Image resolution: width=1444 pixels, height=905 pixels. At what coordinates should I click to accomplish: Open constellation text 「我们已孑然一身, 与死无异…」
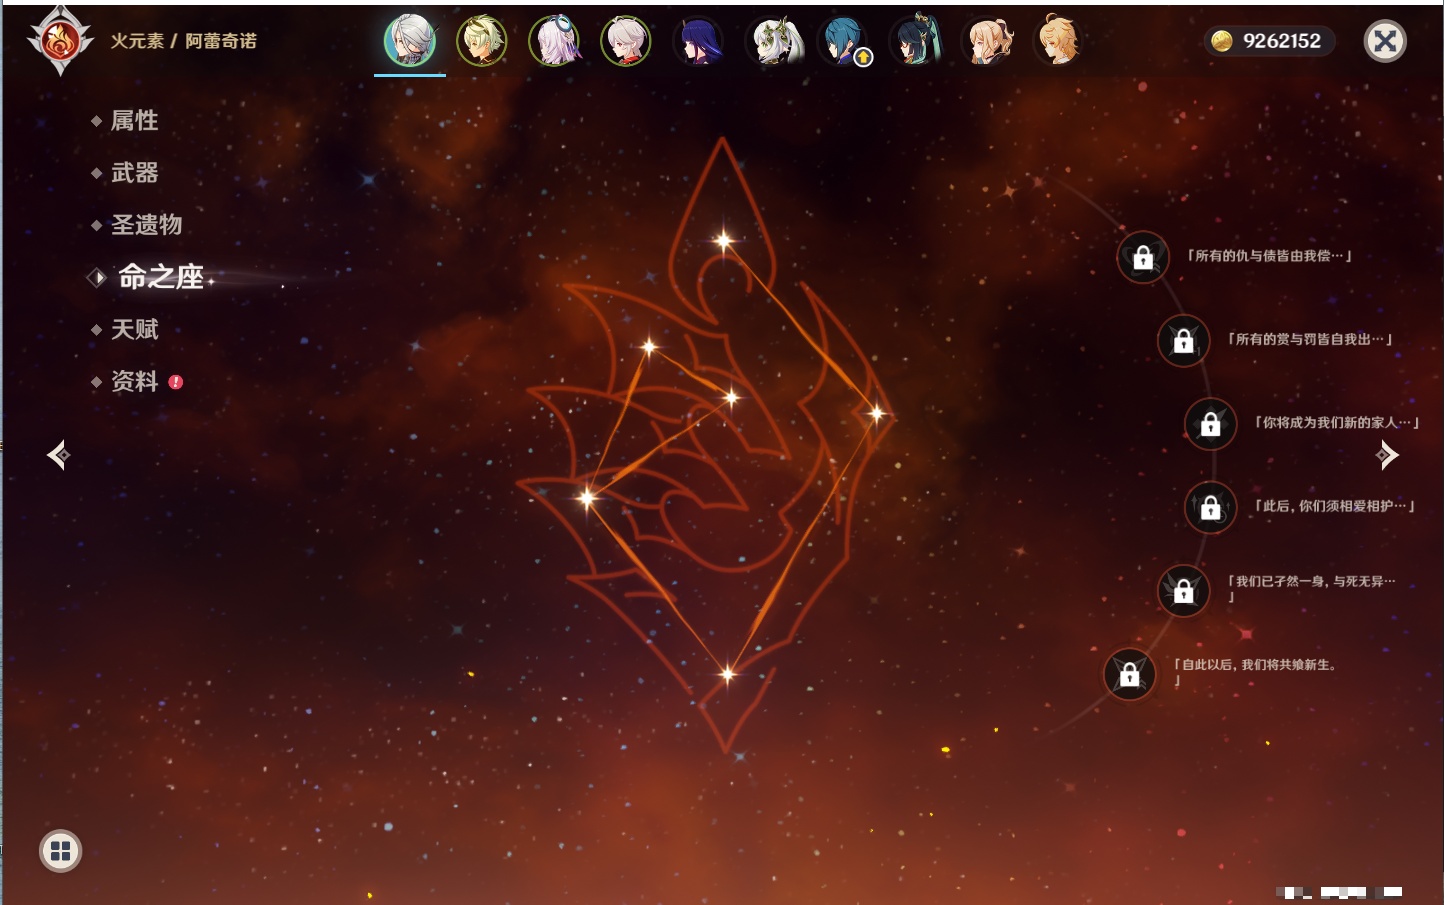[1311, 588]
